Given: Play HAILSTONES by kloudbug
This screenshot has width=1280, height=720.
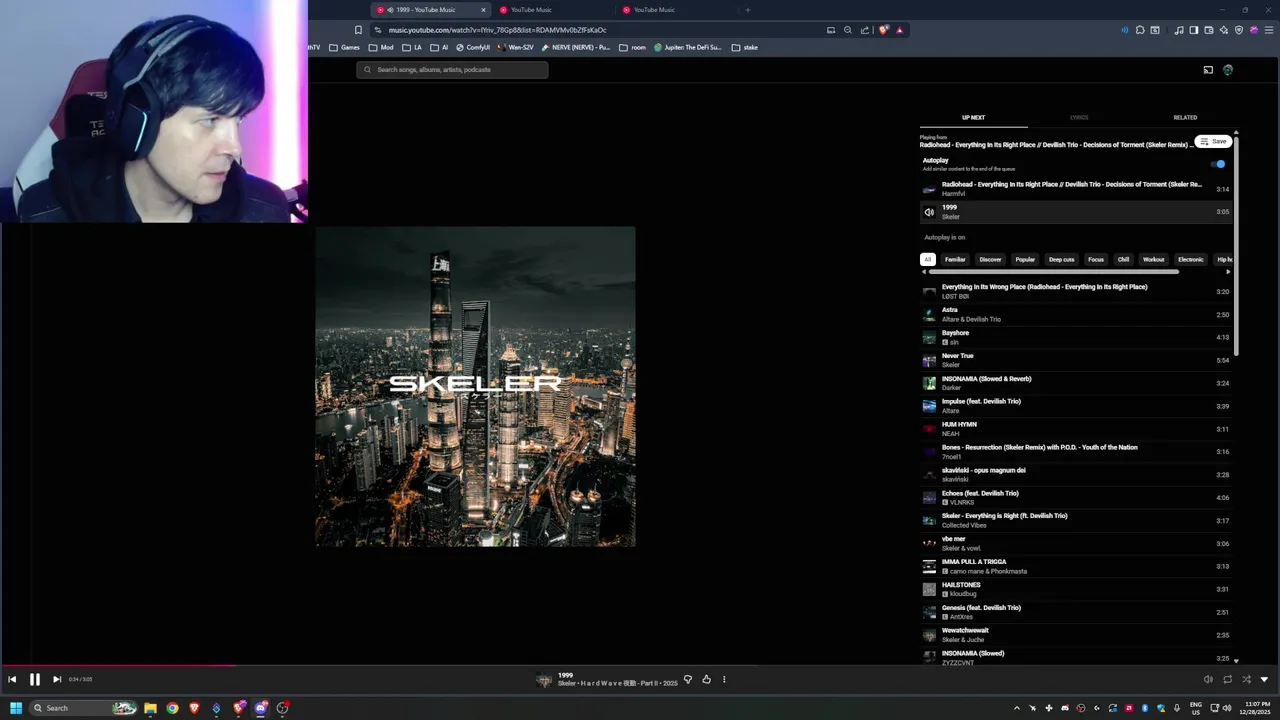Looking at the screenshot, I should click(1075, 589).
